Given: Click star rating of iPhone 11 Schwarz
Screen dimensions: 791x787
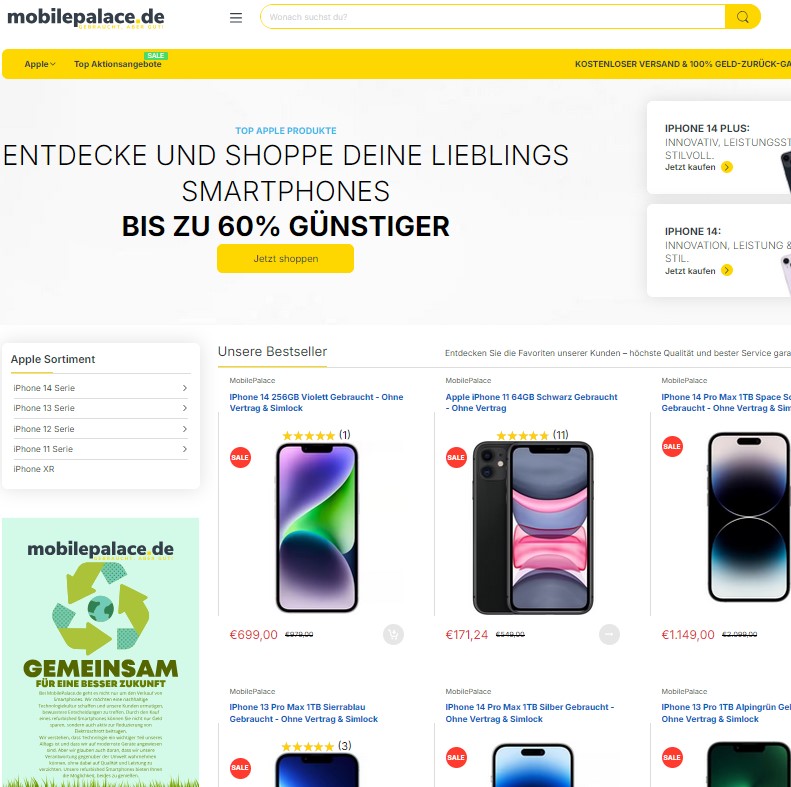Looking at the screenshot, I should [522, 435].
